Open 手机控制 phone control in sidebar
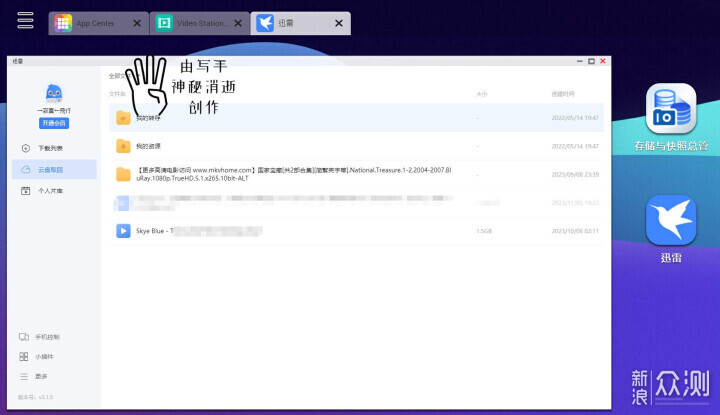 [x=39, y=337]
